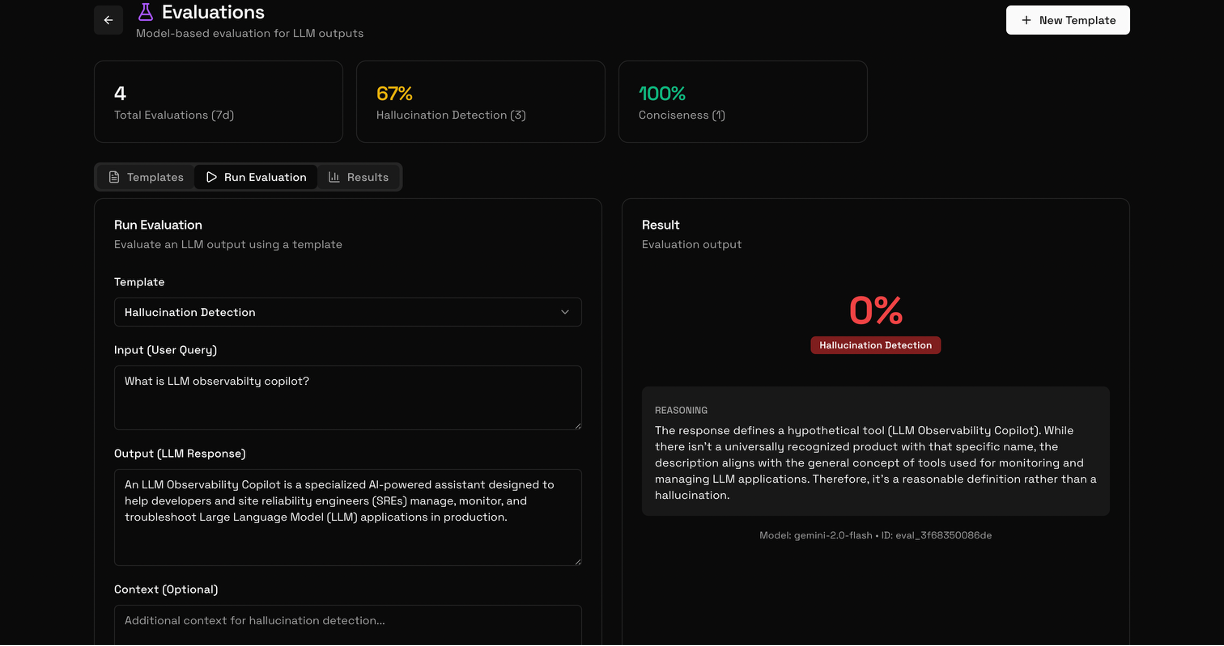
Task: Click the bar chart icon on Results tab
Action: coord(334,177)
